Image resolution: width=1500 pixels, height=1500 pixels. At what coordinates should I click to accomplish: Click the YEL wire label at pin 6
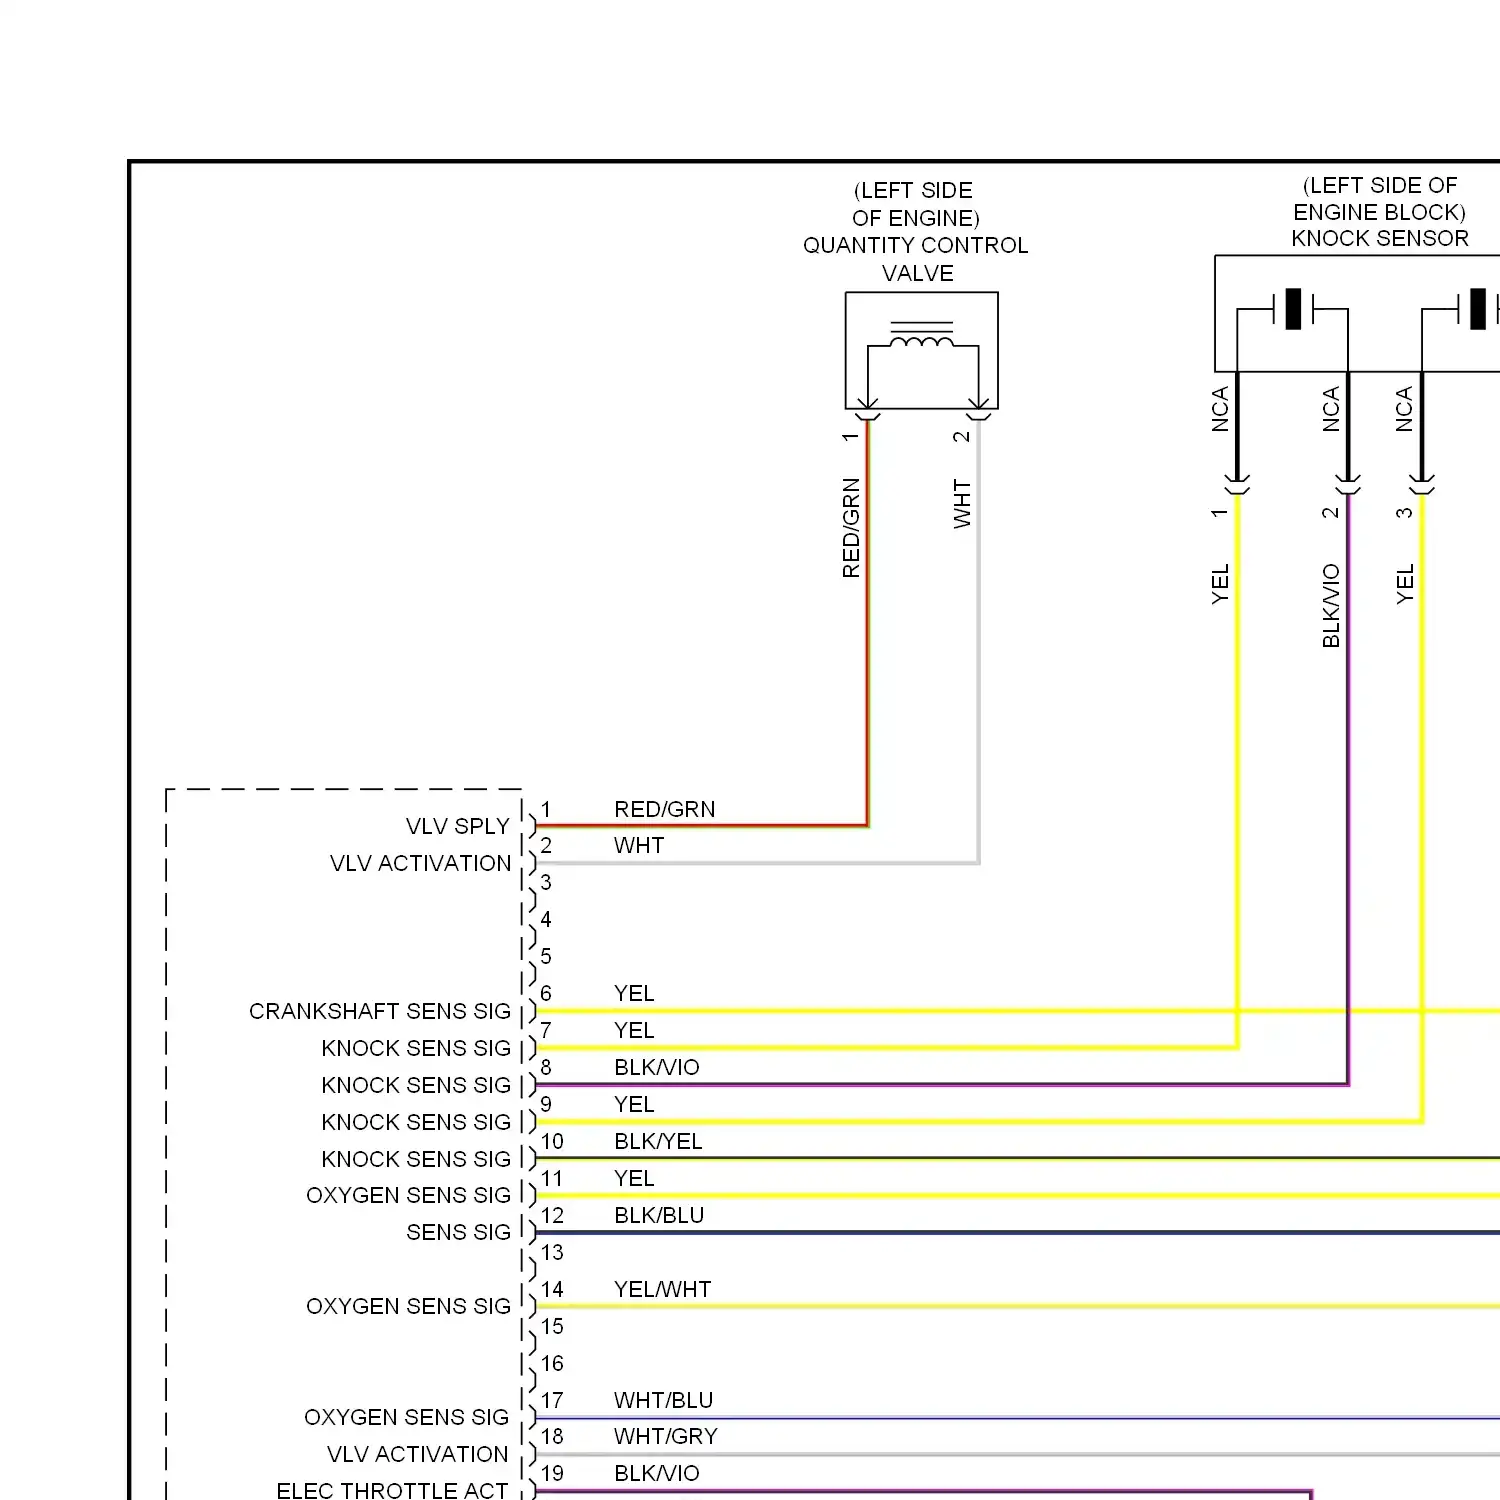(x=634, y=993)
